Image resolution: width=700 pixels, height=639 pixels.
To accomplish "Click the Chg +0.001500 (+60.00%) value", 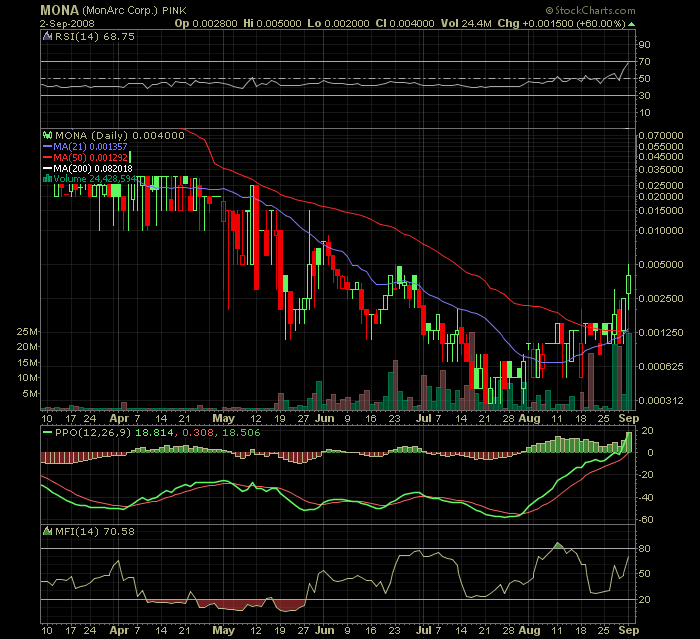I will pos(573,21).
